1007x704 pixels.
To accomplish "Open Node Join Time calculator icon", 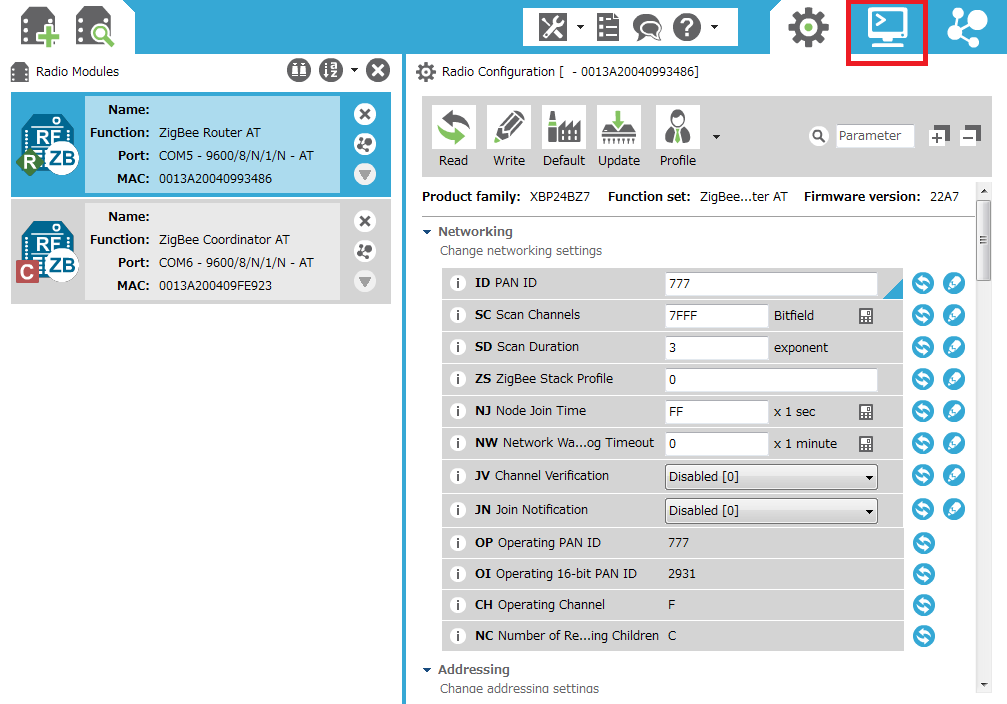I will [x=866, y=412].
